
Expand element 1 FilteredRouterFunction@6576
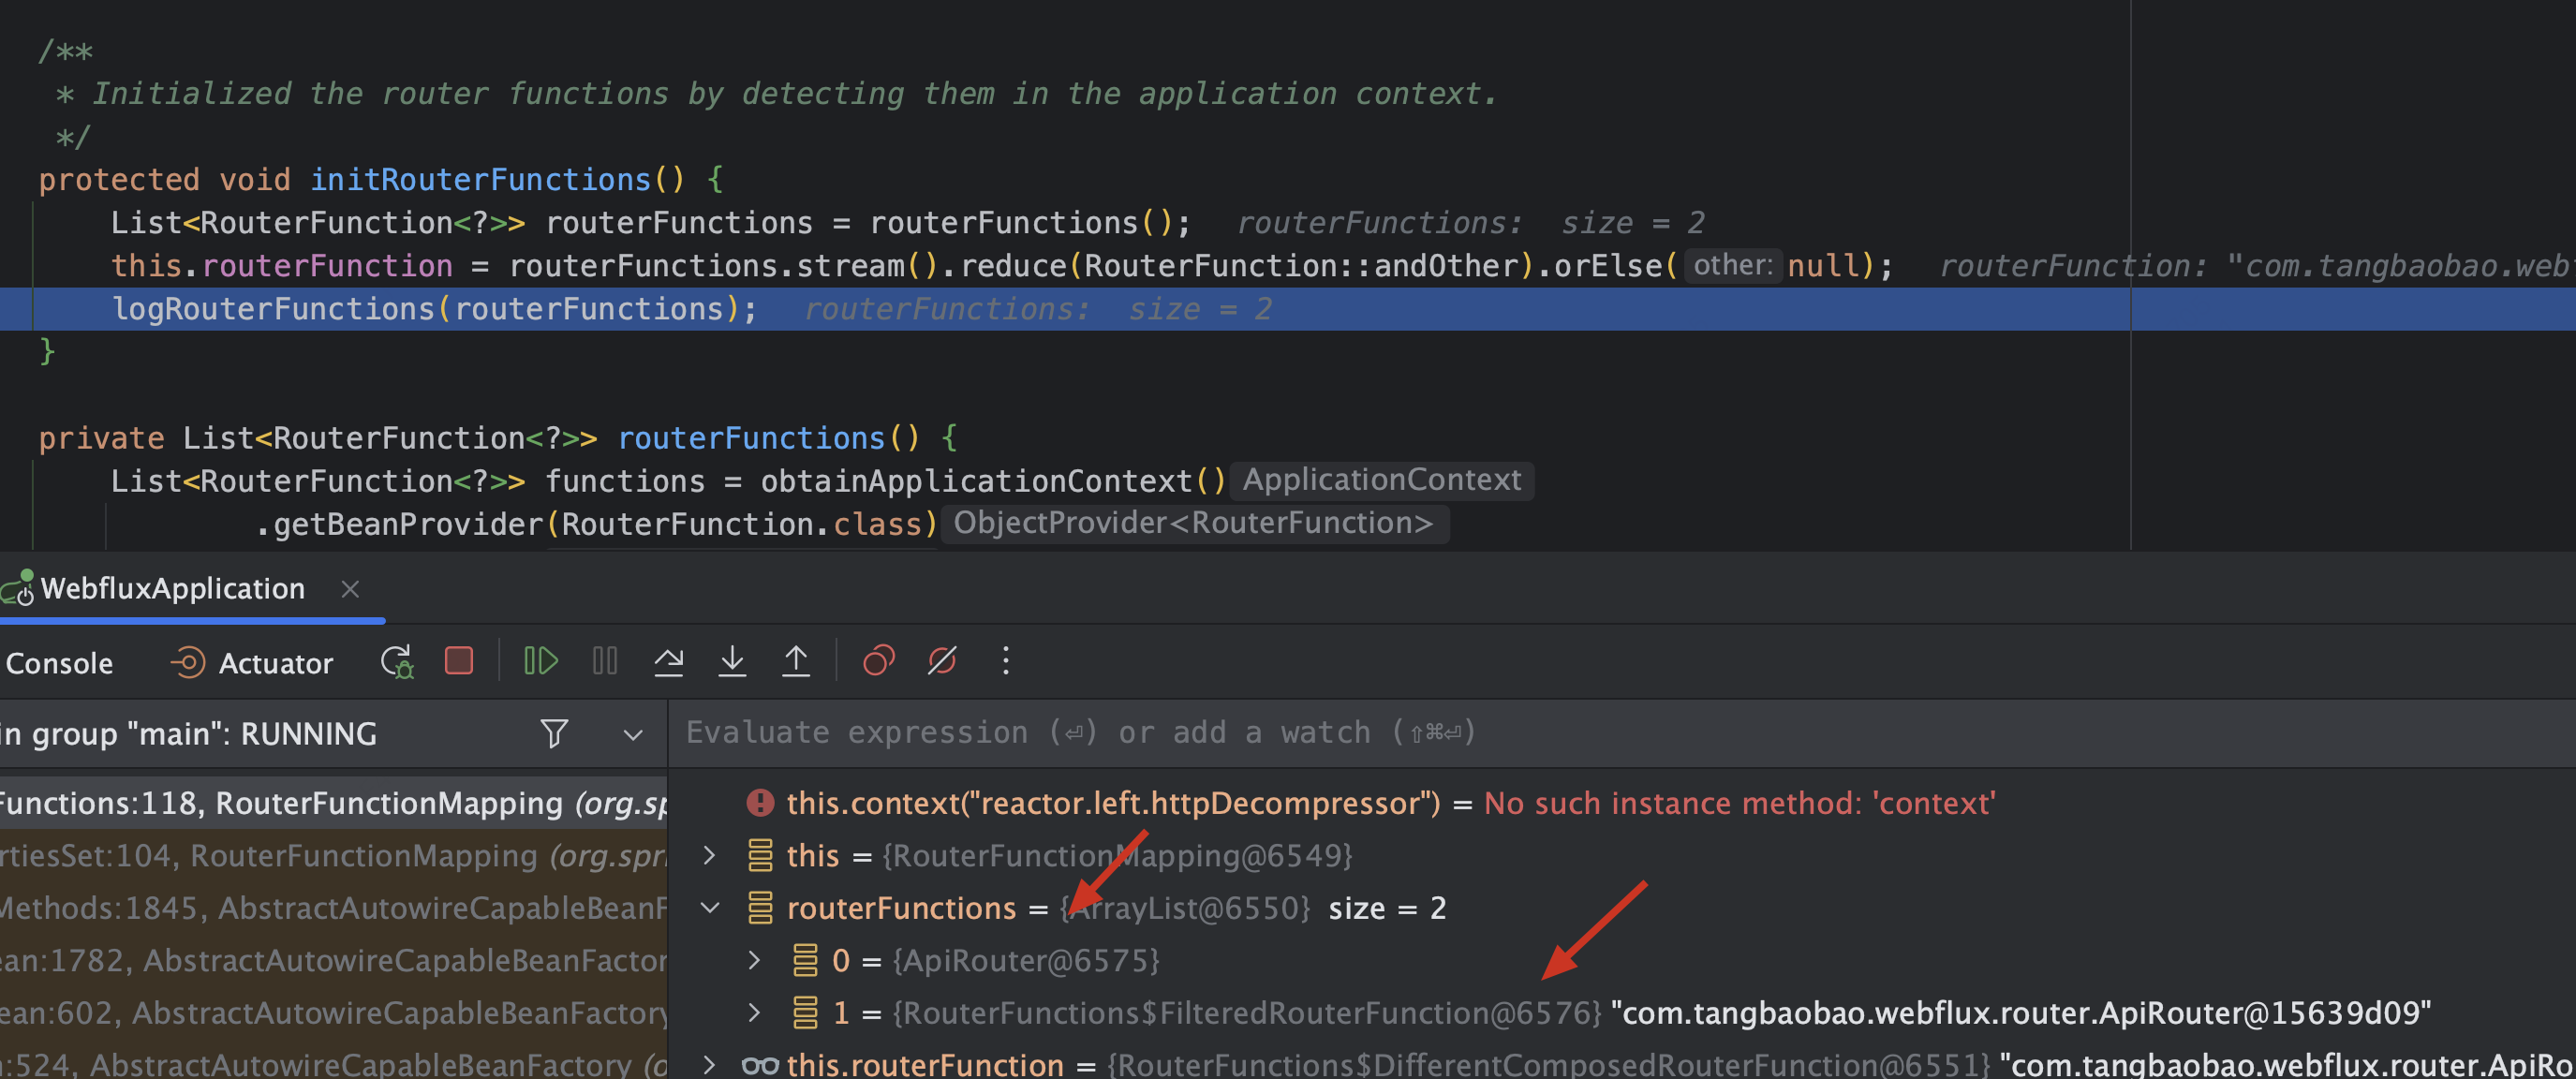pos(754,1013)
